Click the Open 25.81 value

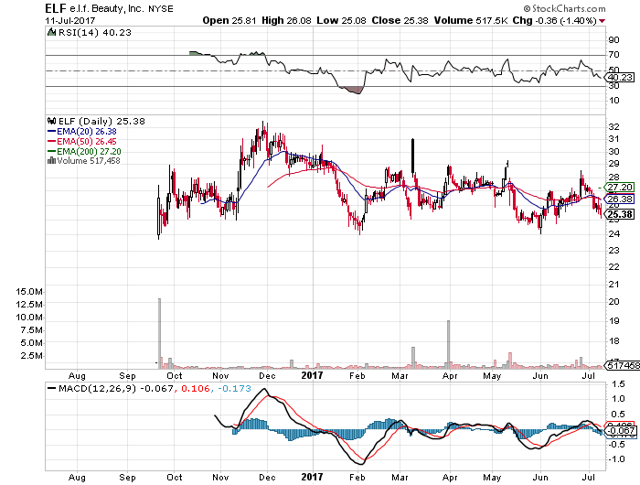click(229, 20)
